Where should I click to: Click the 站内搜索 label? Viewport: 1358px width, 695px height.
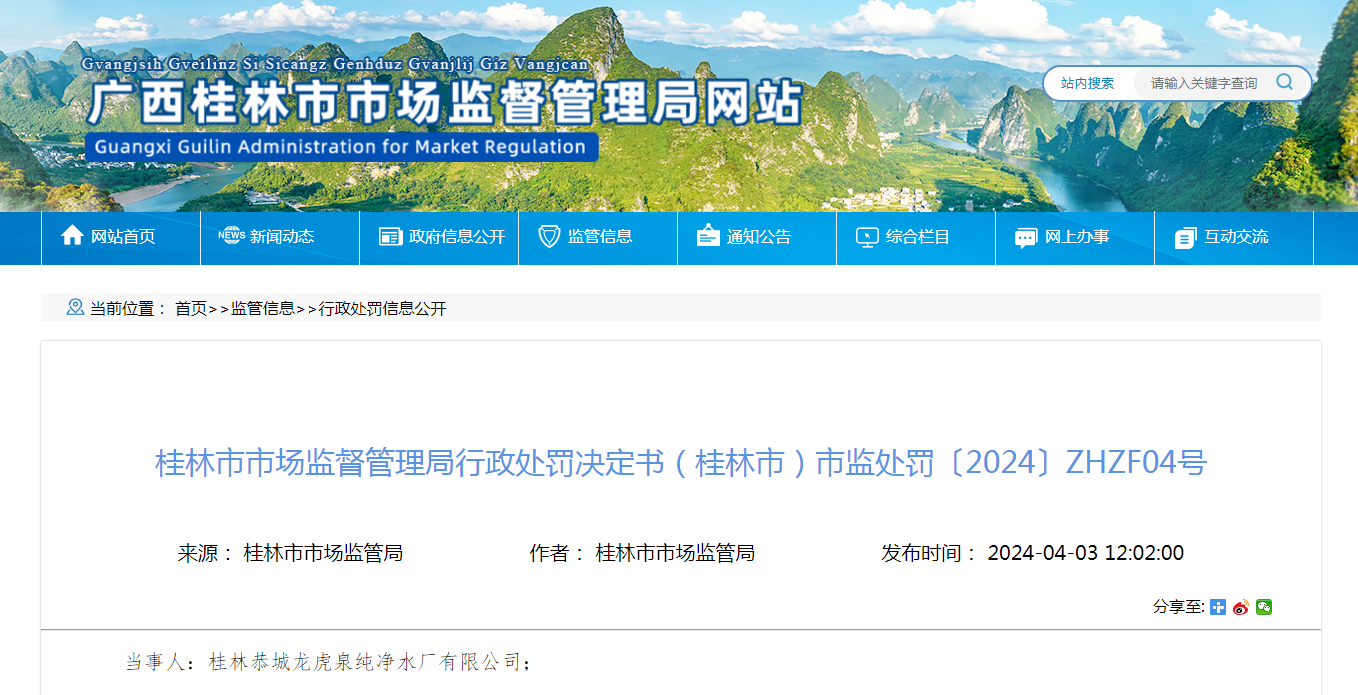1087,83
